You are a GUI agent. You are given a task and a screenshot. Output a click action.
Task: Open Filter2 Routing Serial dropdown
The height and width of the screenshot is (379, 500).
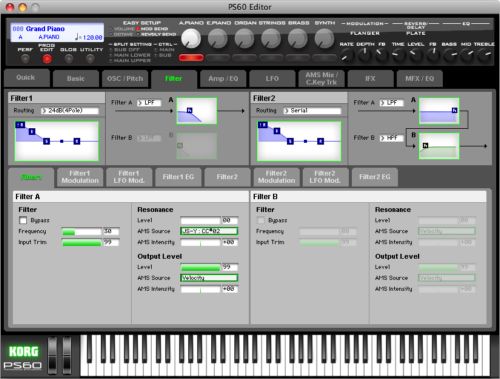pos(312,111)
